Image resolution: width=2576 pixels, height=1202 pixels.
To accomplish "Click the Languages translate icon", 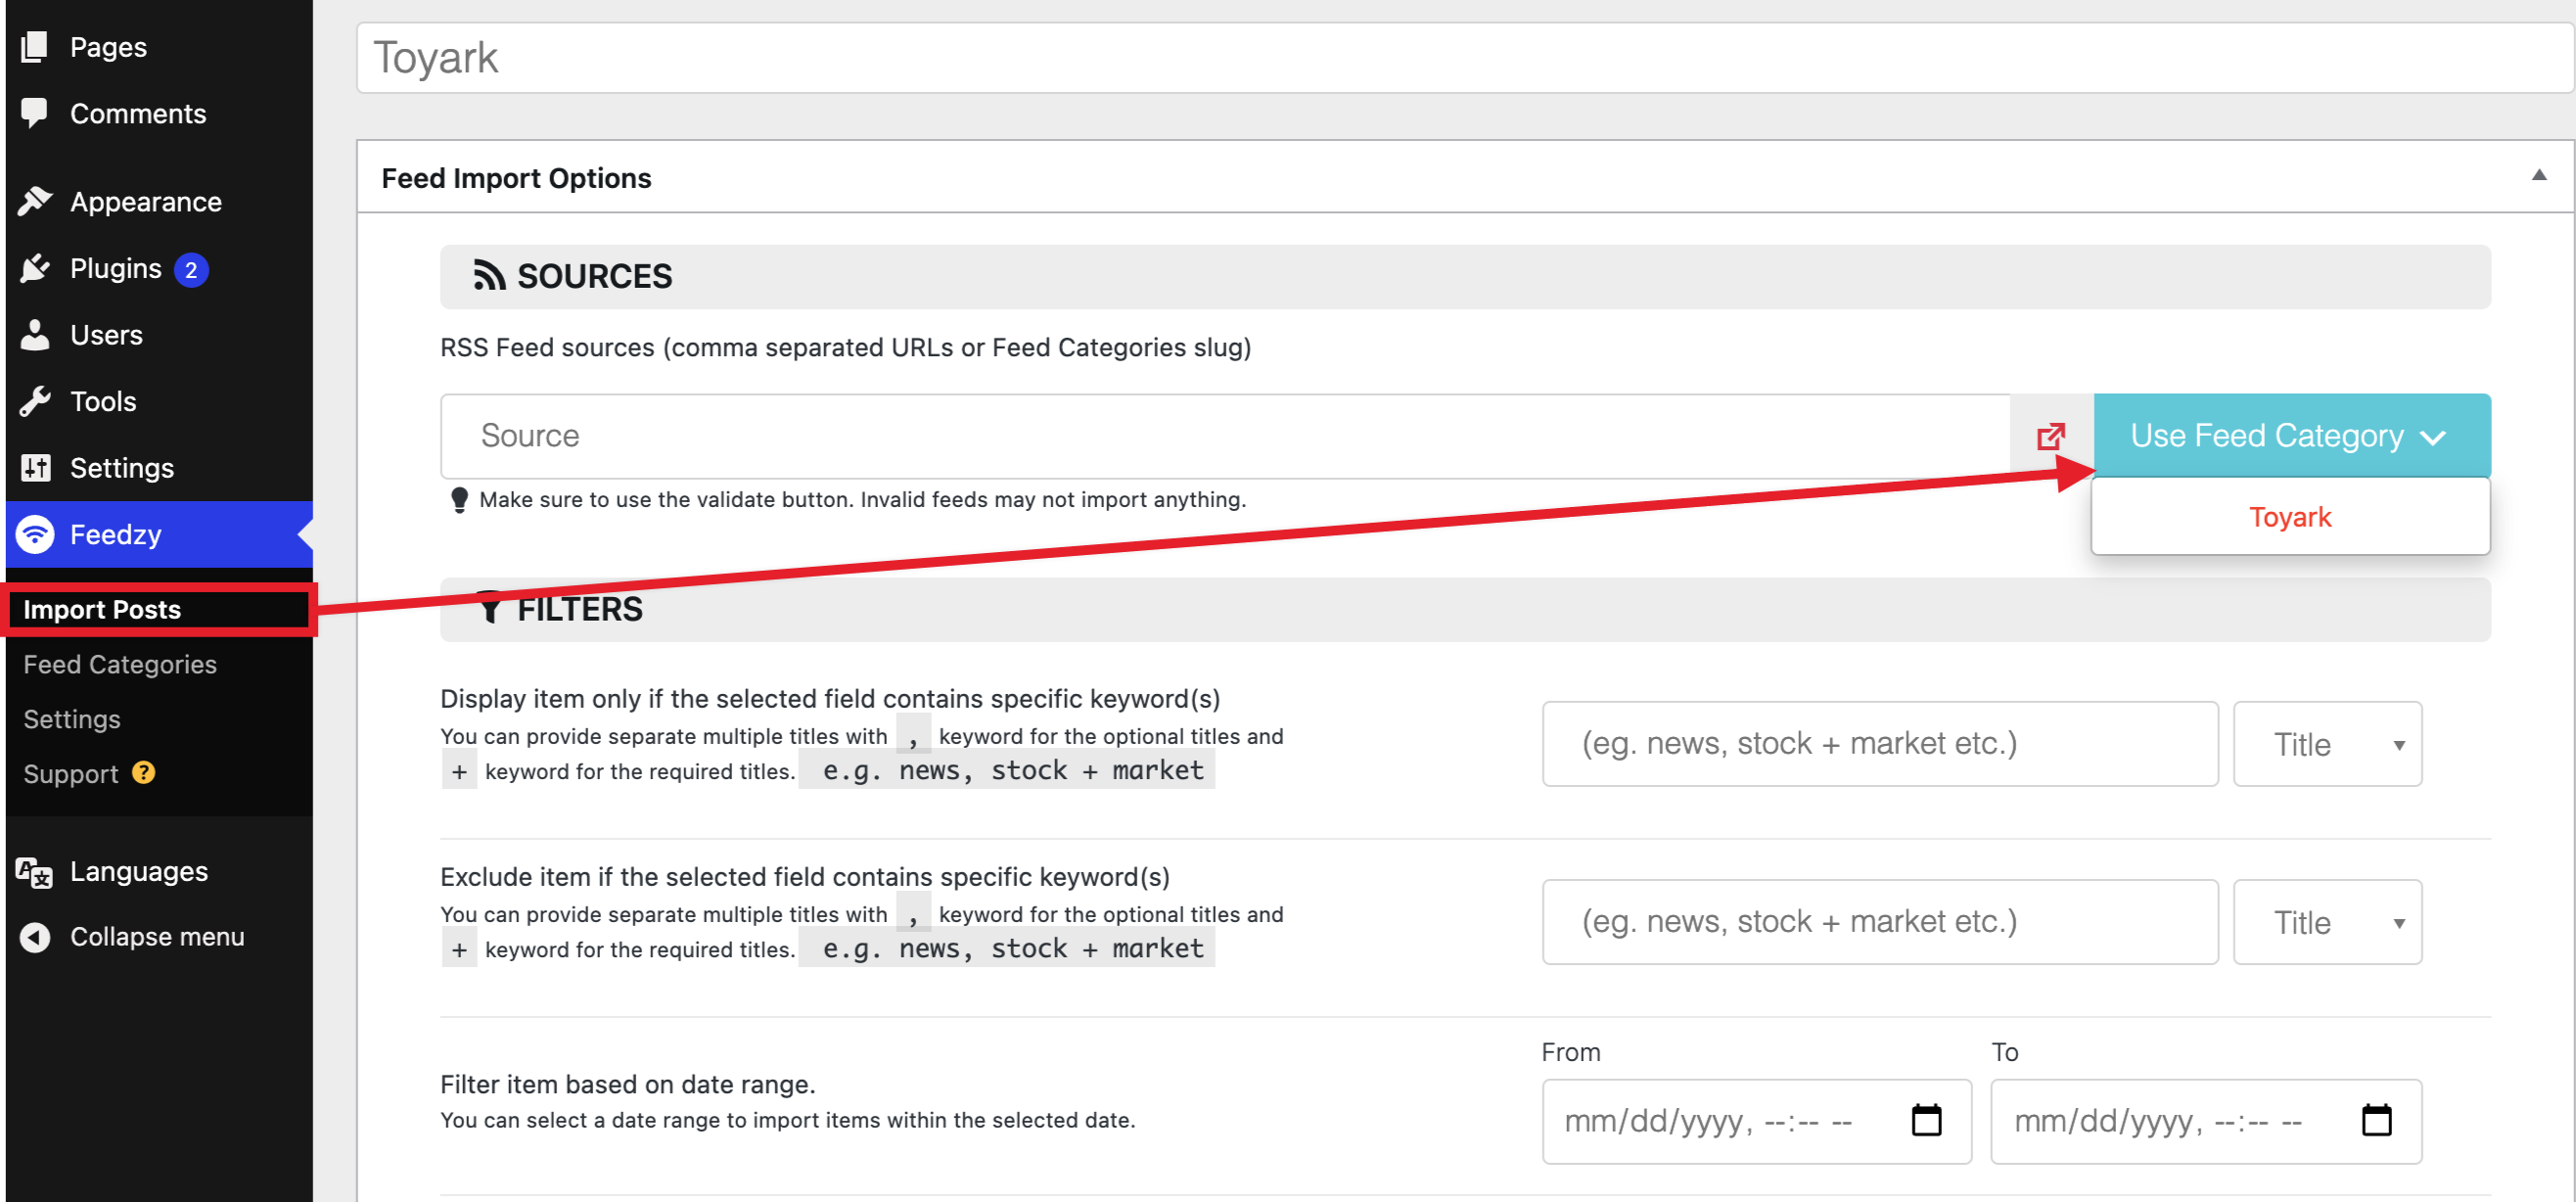I will pos(35,872).
